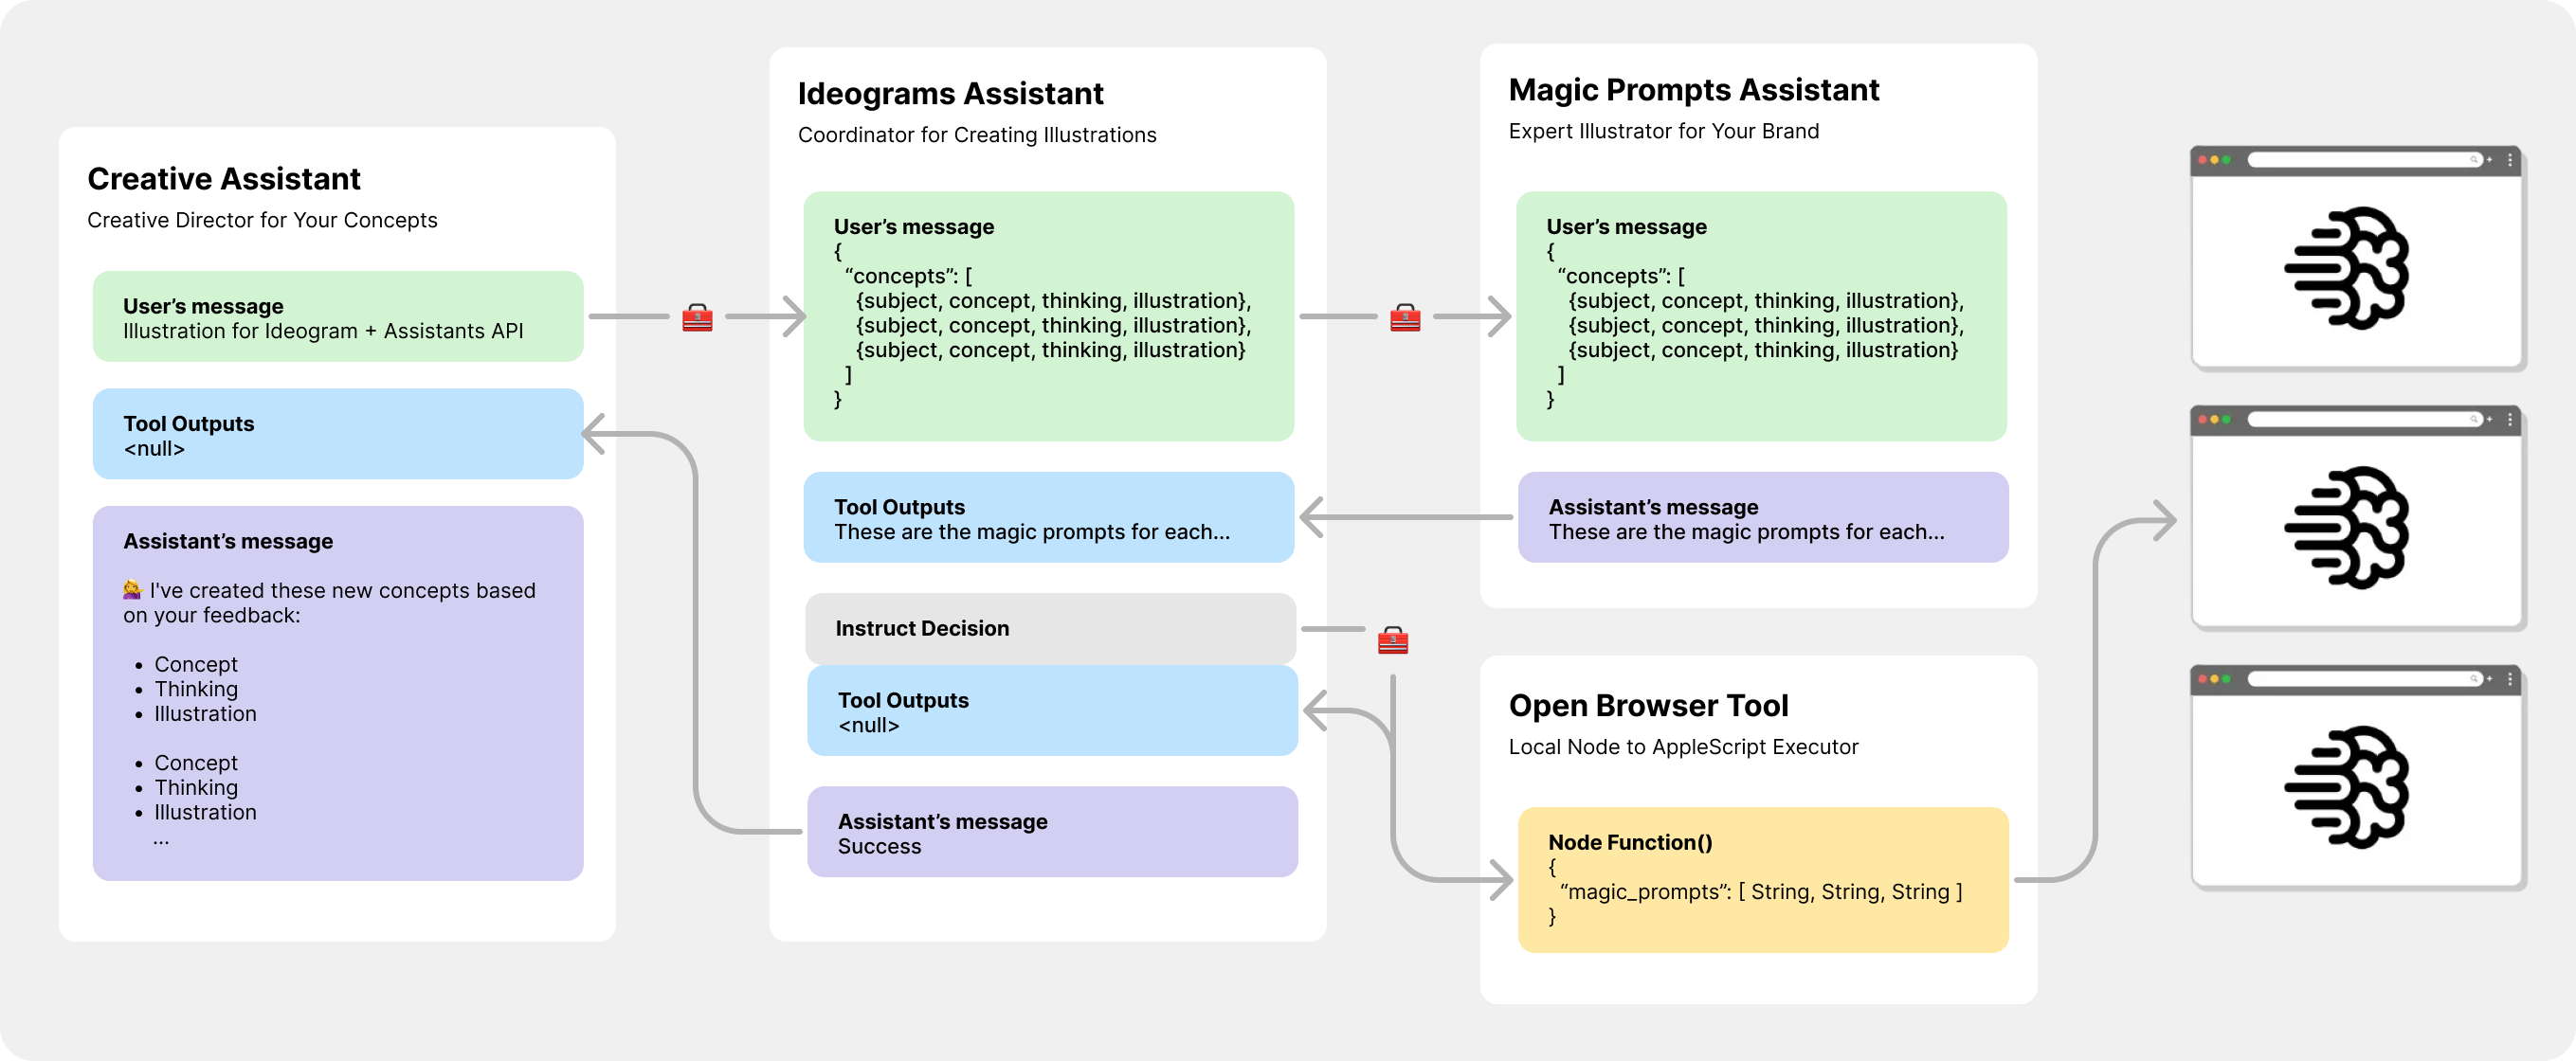Click the search magnifier in the middle browser's address bar
This screenshot has height=1061, width=2576.
click(2474, 419)
